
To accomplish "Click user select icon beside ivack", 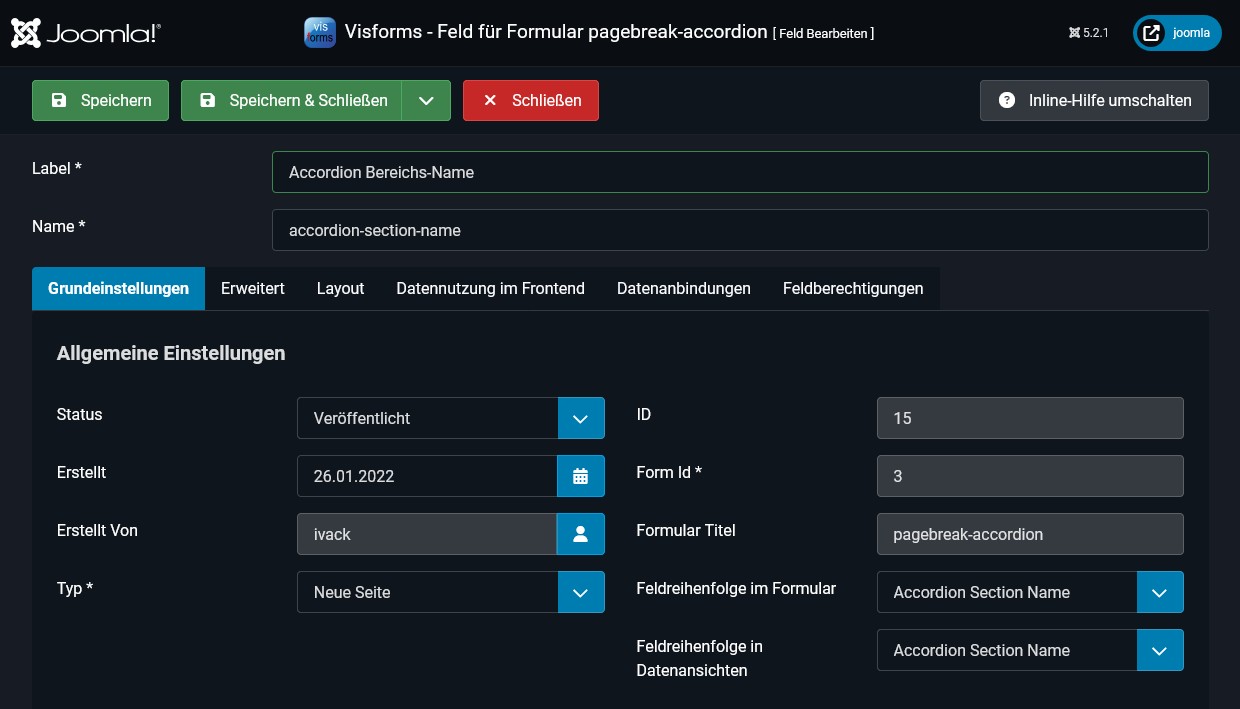I will (580, 534).
